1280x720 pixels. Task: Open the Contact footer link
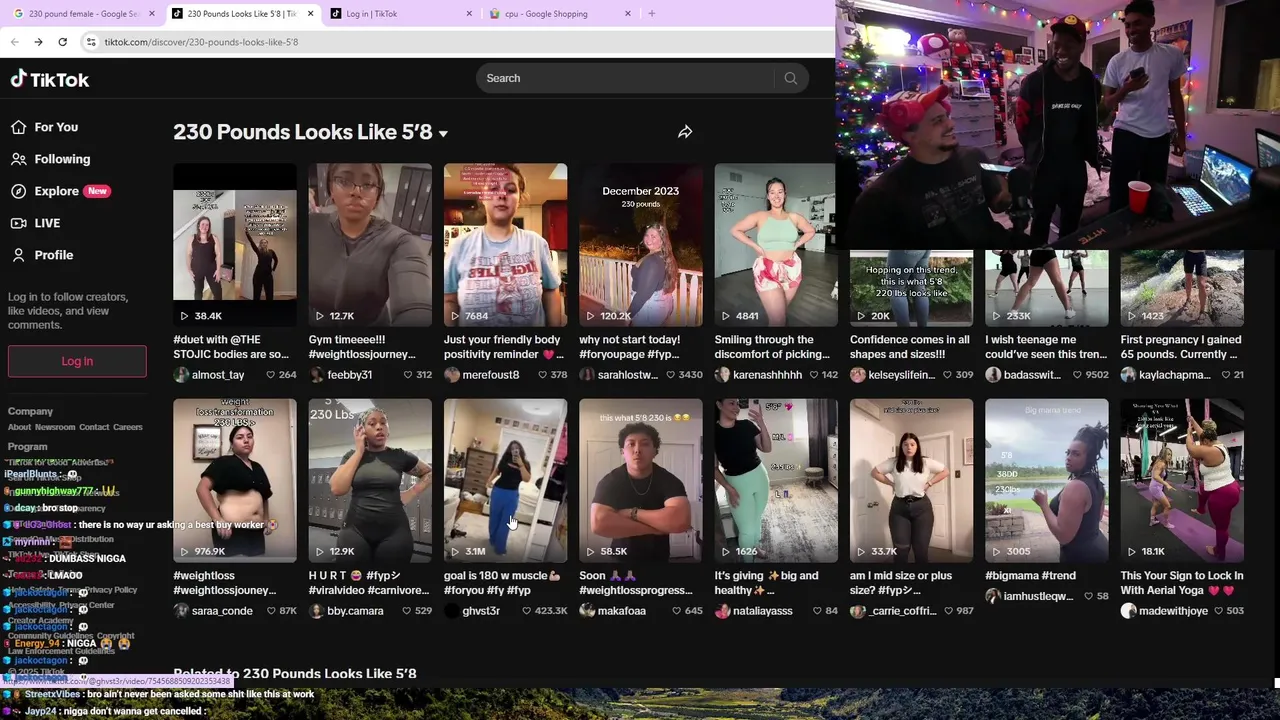coord(94,427)
